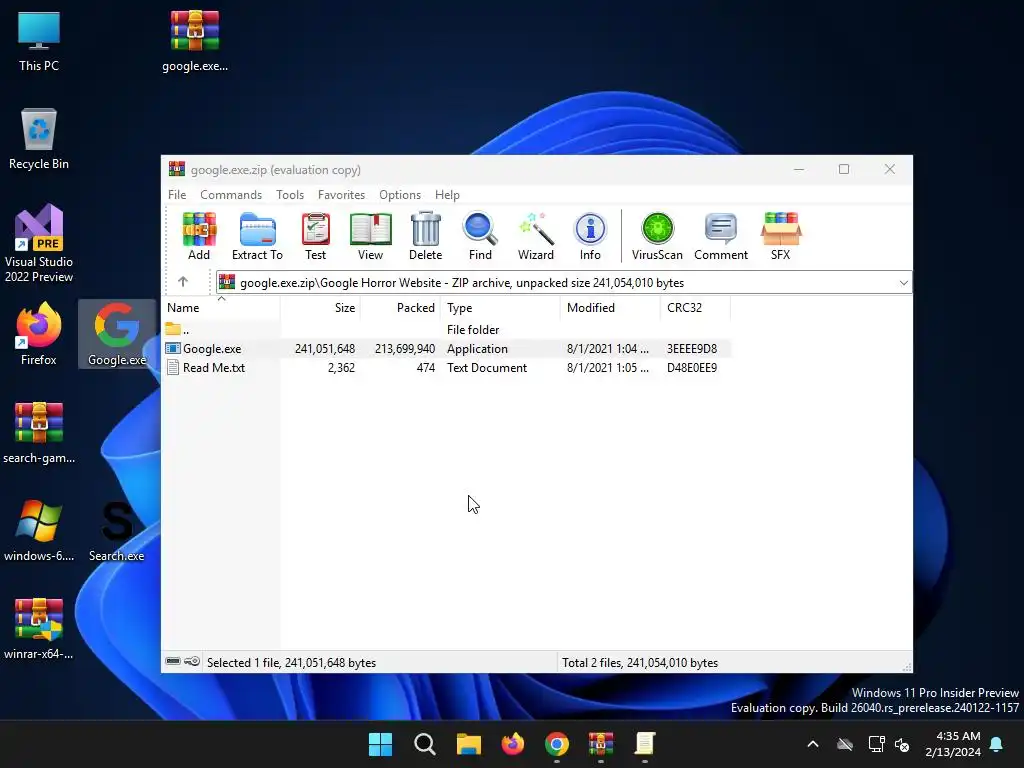Select the windows-6... desktop icon

[x=39, y=531]
